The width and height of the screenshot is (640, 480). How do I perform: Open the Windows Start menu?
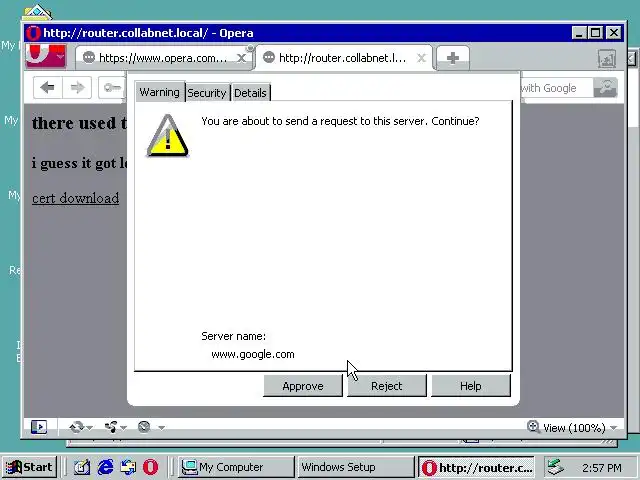pos(29,467)
